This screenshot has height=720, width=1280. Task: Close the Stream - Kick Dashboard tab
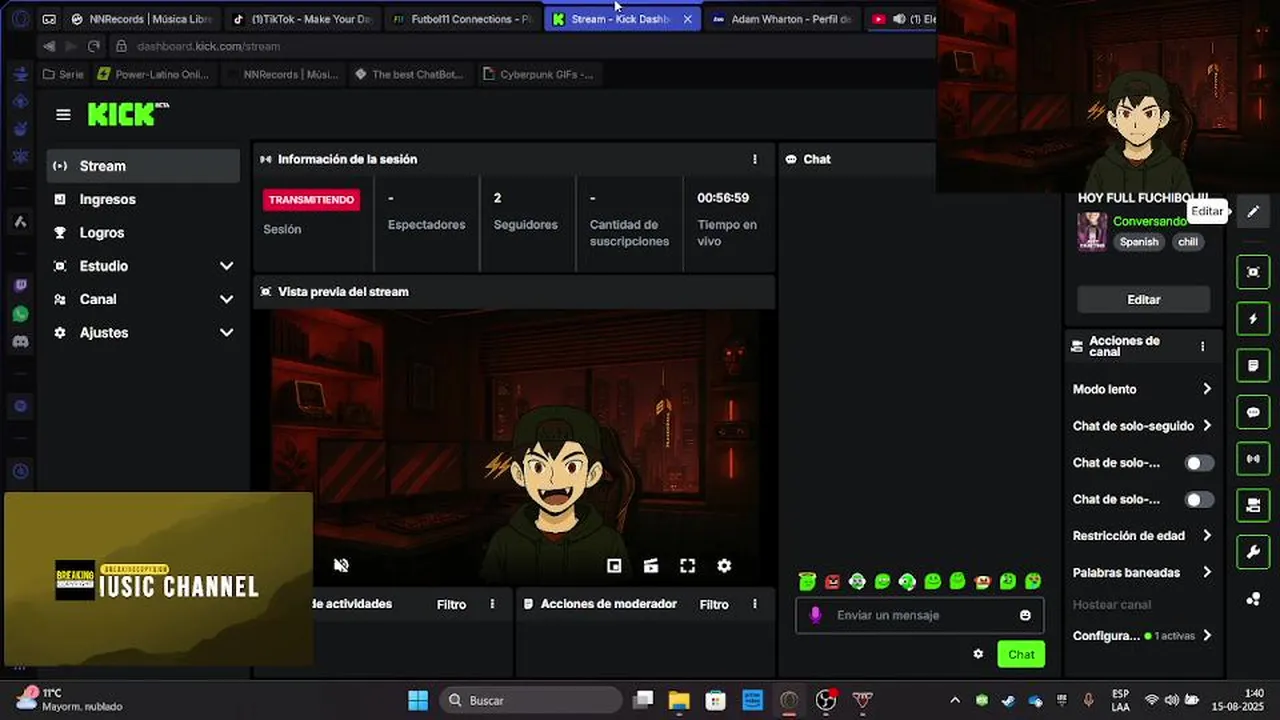coord(687,19)
